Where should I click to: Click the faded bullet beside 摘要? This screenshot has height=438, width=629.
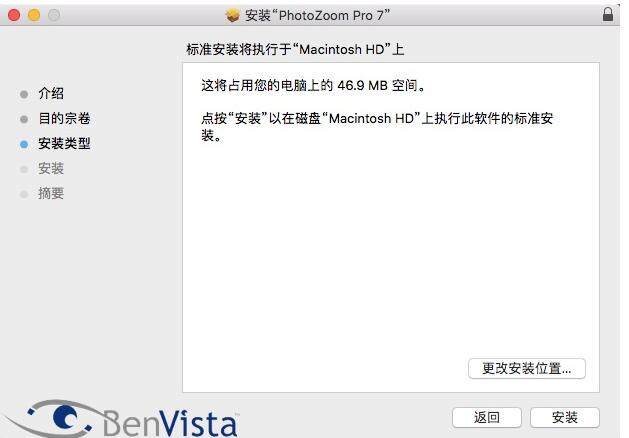click(24, 194)
